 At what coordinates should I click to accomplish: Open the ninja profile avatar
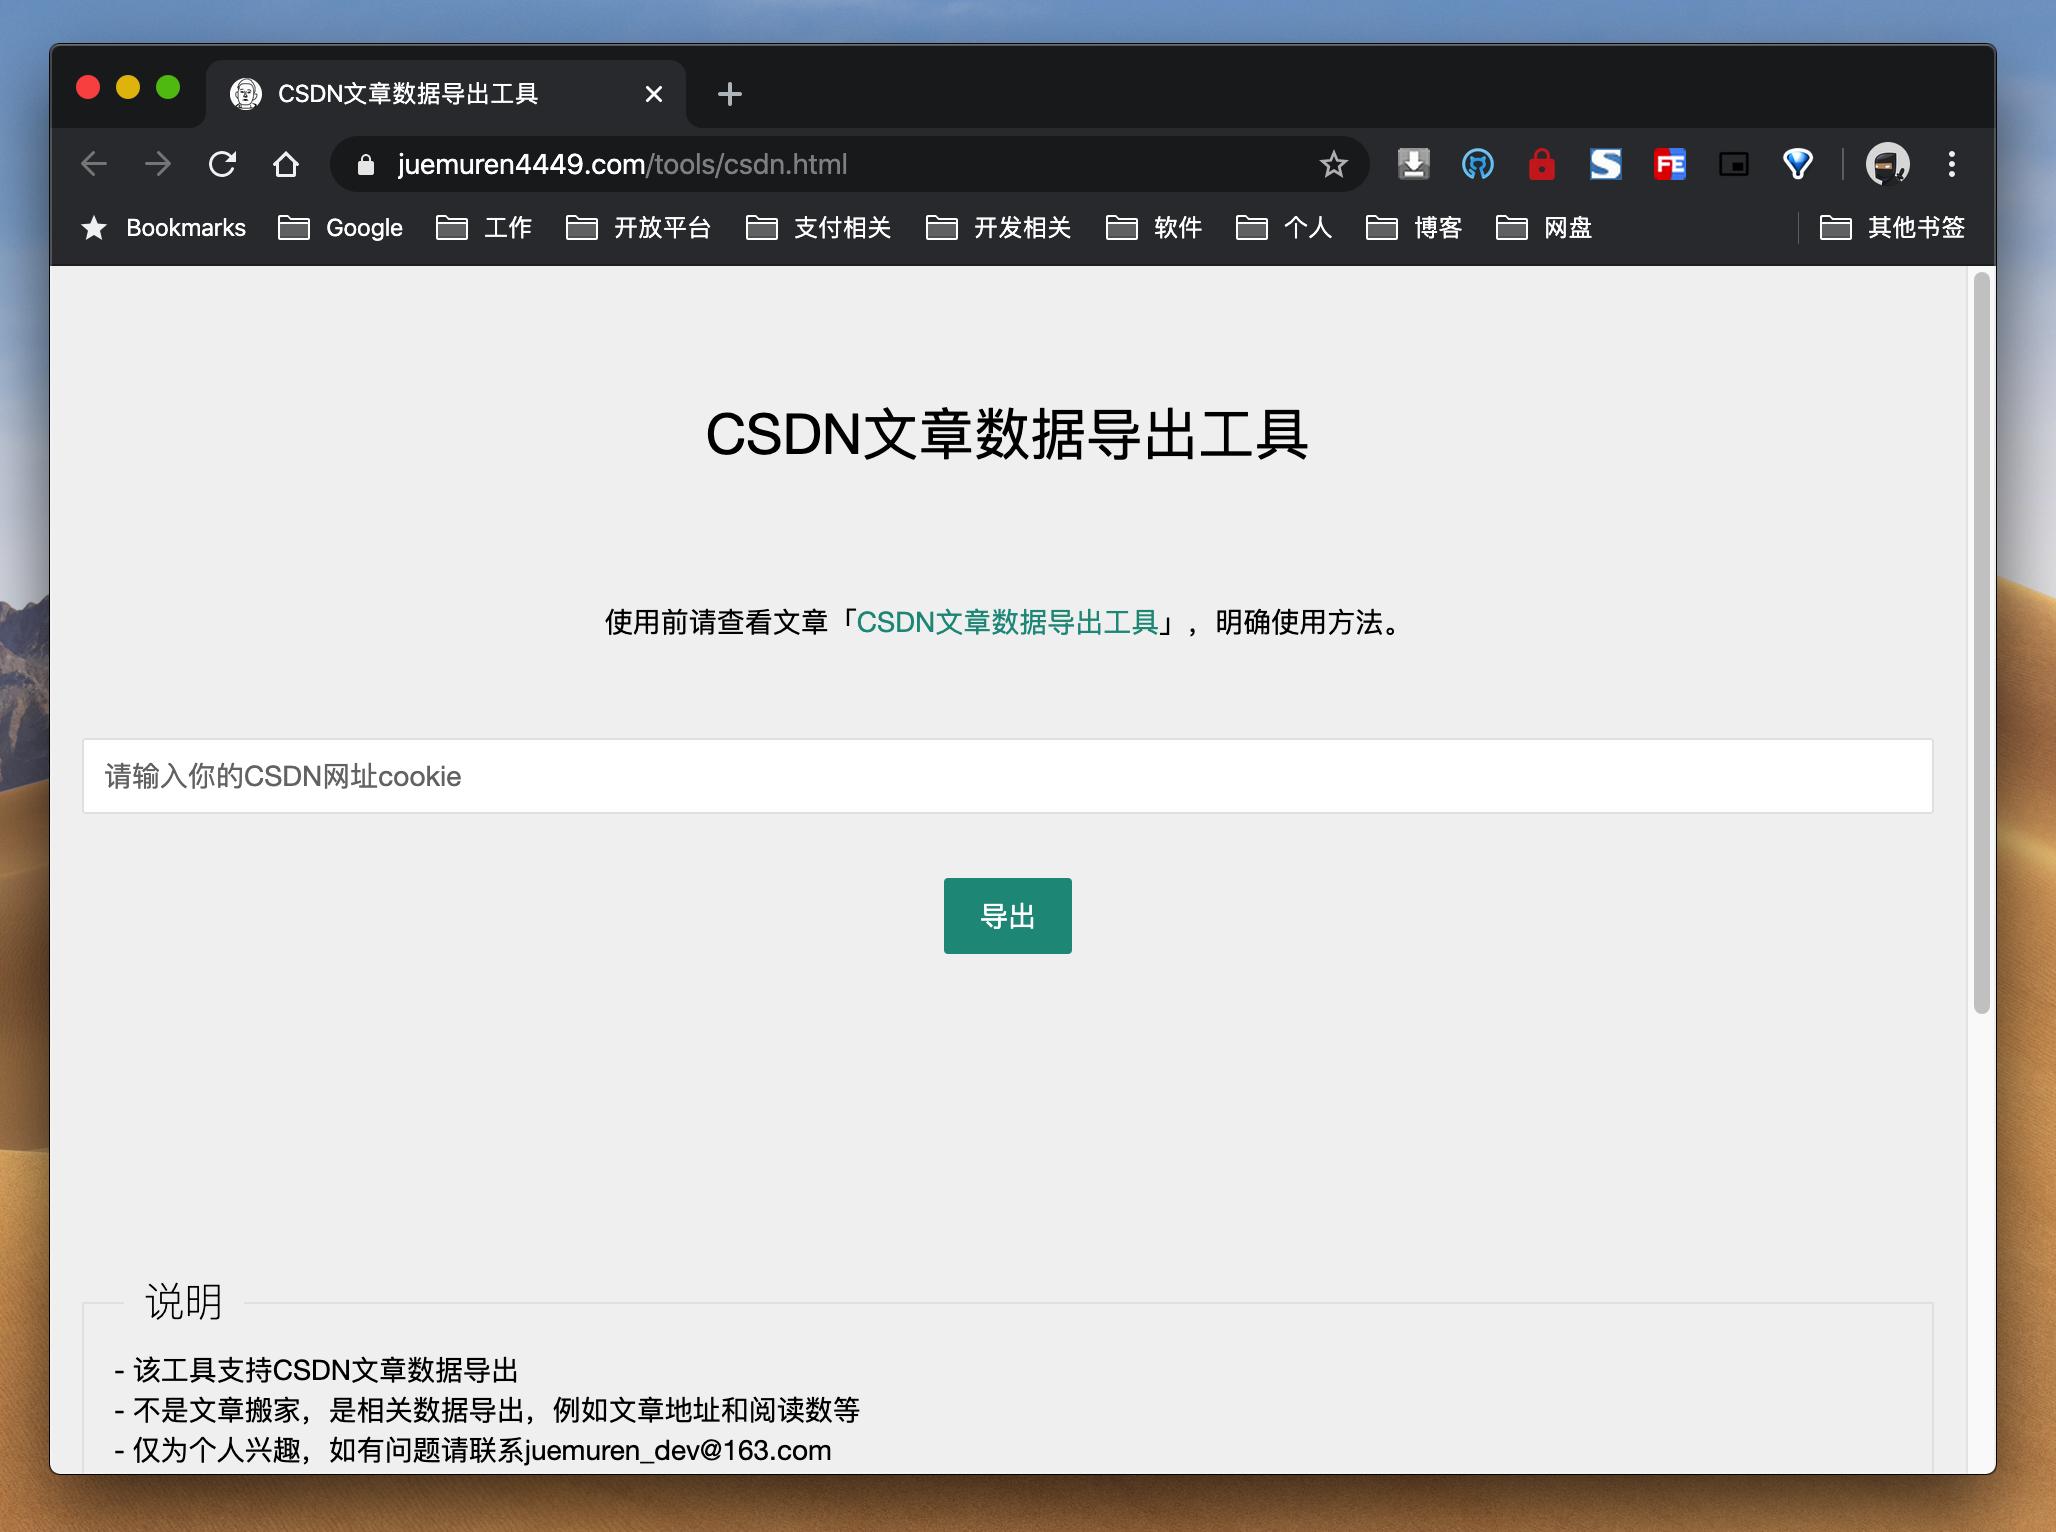point(1886,164)
